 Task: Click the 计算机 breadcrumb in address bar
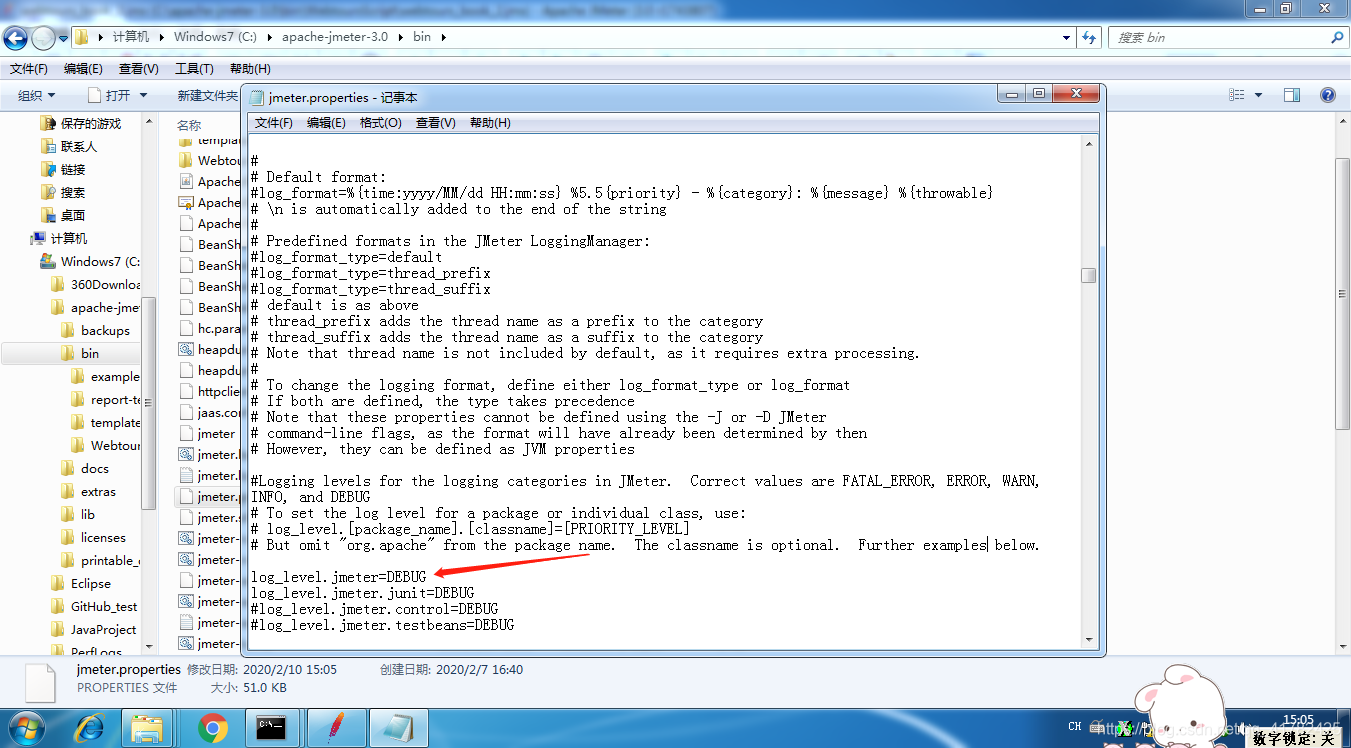[x=131, y=37]
